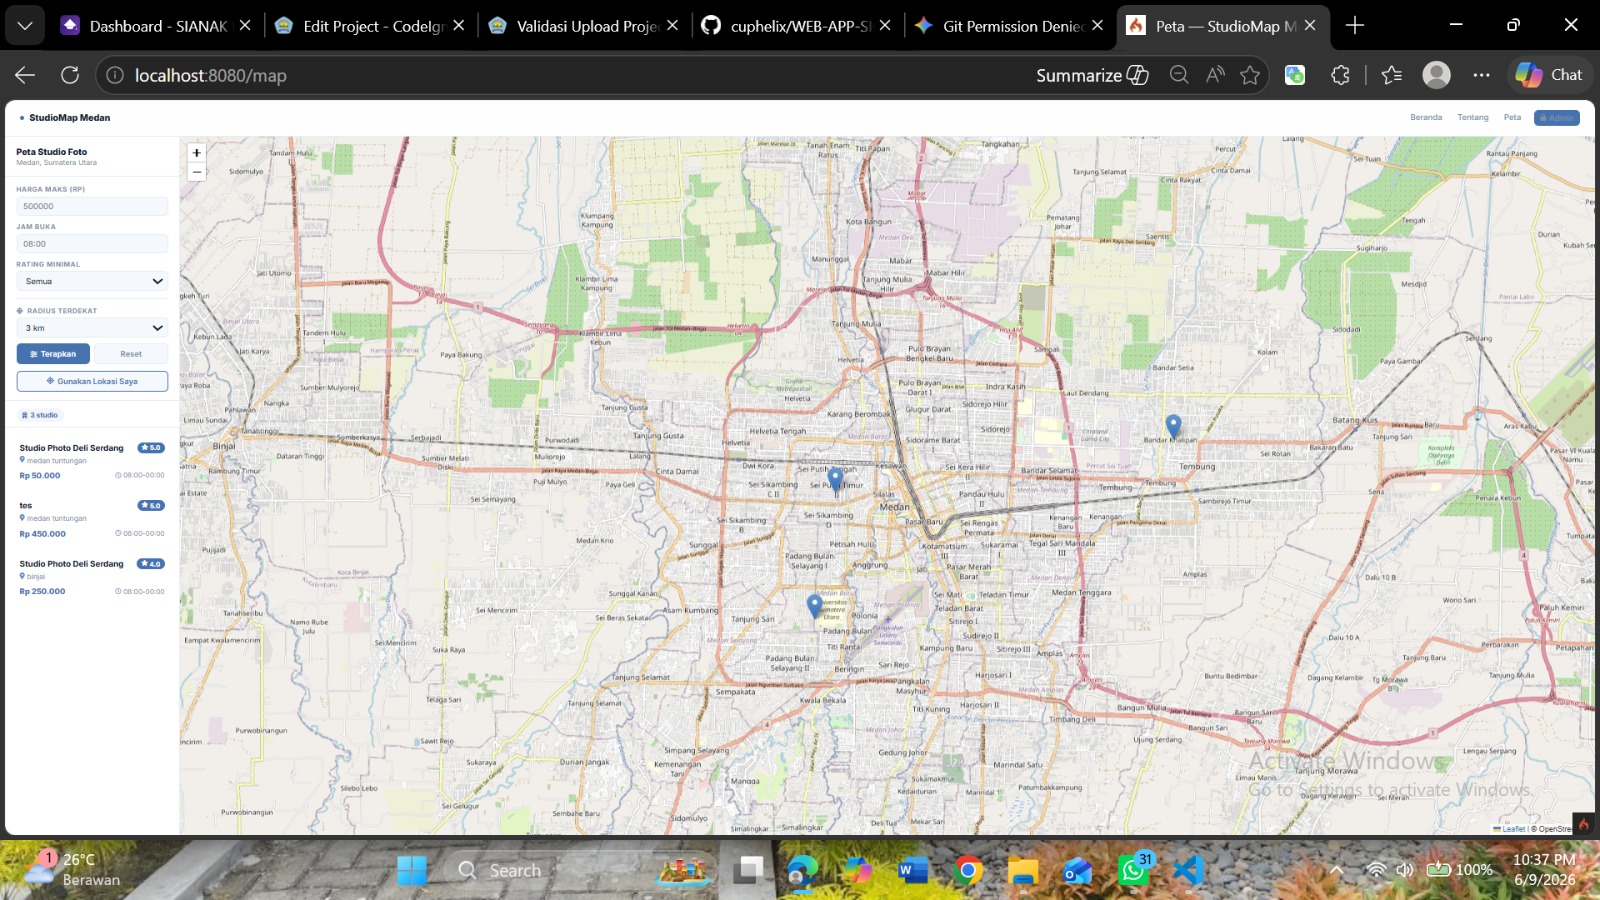Click the Reset filter button
This screenshot has height=900, width=1600.
coord(131,354)
